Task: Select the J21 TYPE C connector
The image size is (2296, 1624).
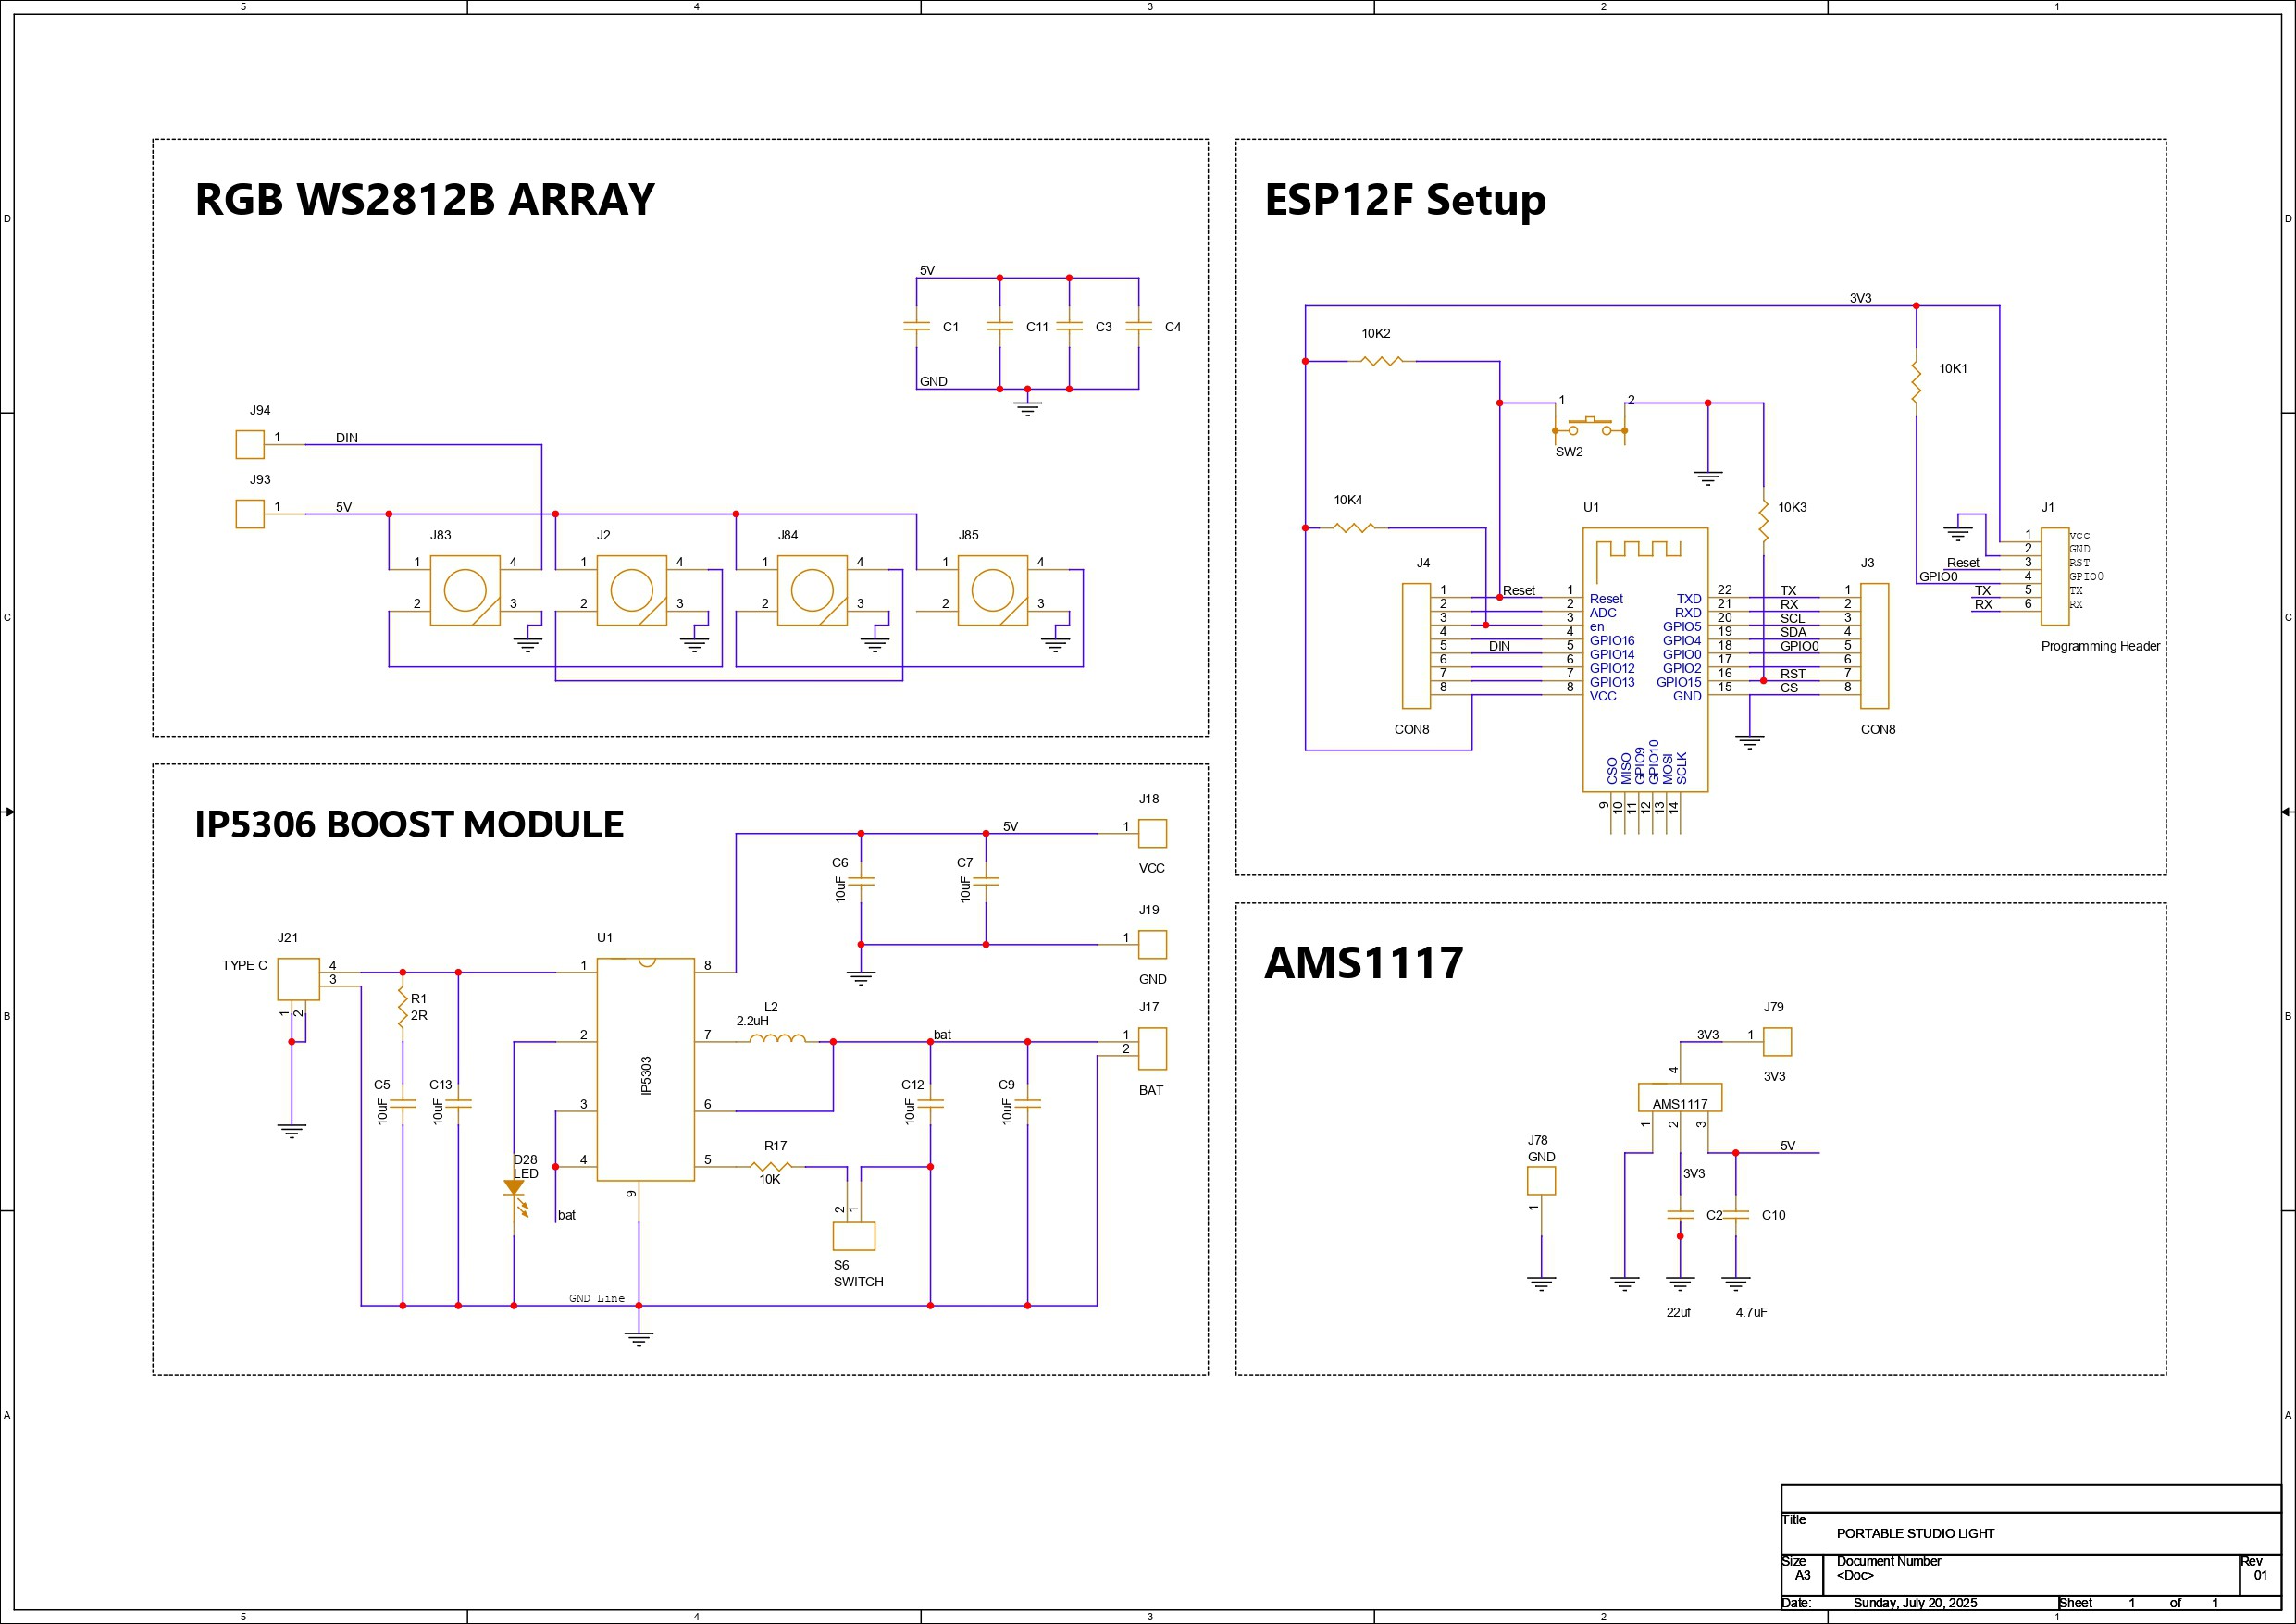Action: click(298, 978)
